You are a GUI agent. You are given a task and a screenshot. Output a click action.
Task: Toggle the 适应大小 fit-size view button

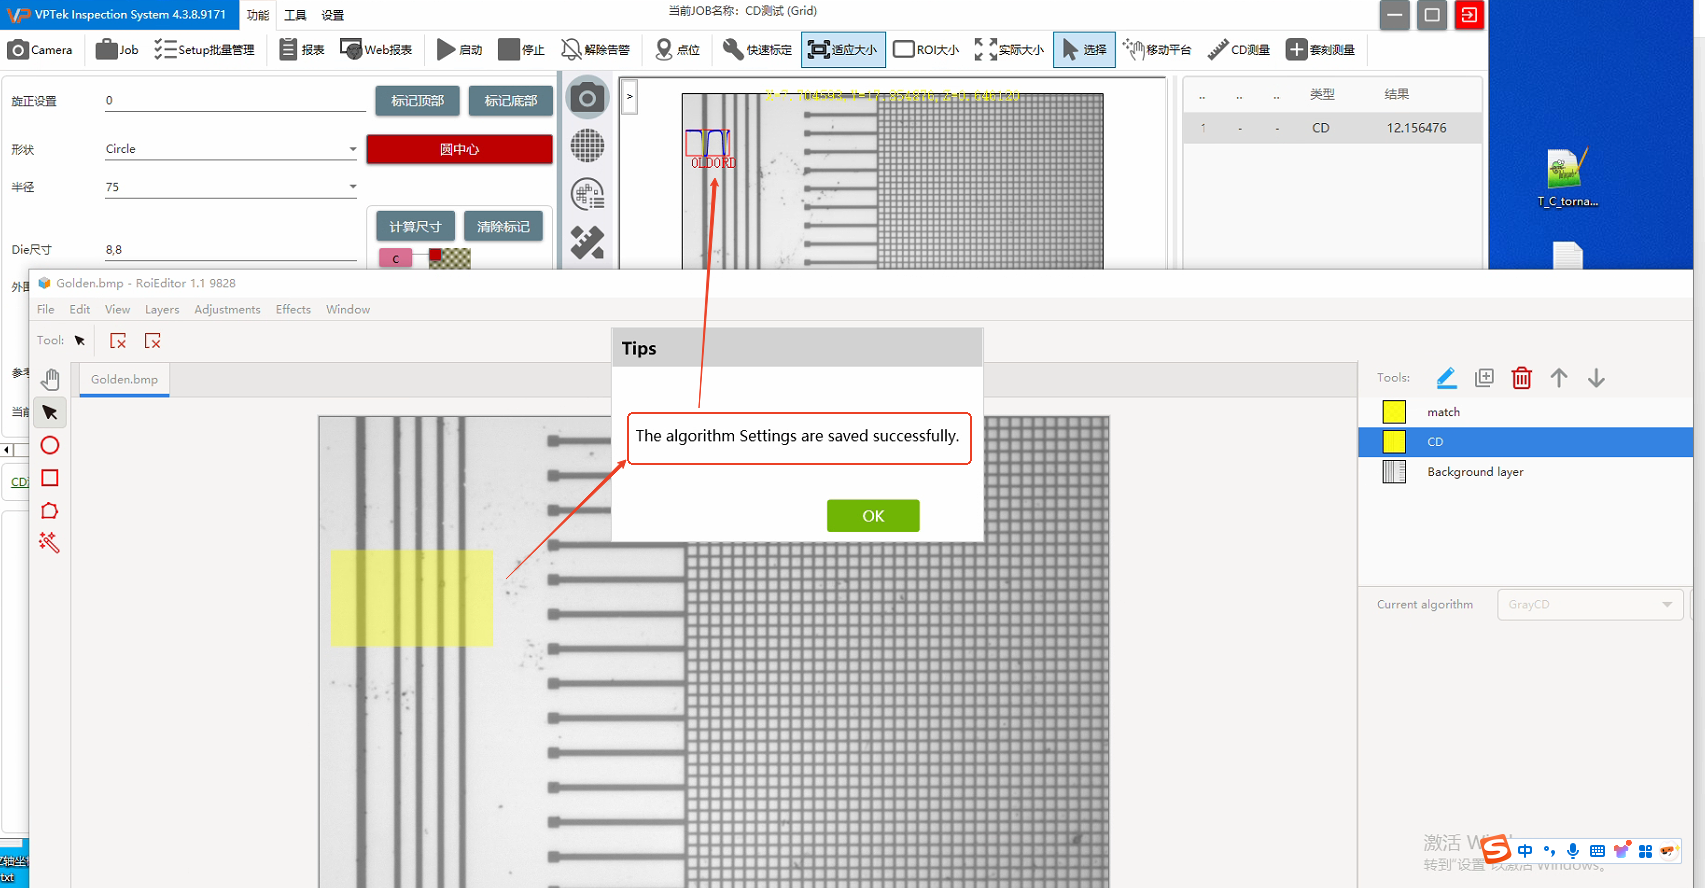(x=843, y=49)
